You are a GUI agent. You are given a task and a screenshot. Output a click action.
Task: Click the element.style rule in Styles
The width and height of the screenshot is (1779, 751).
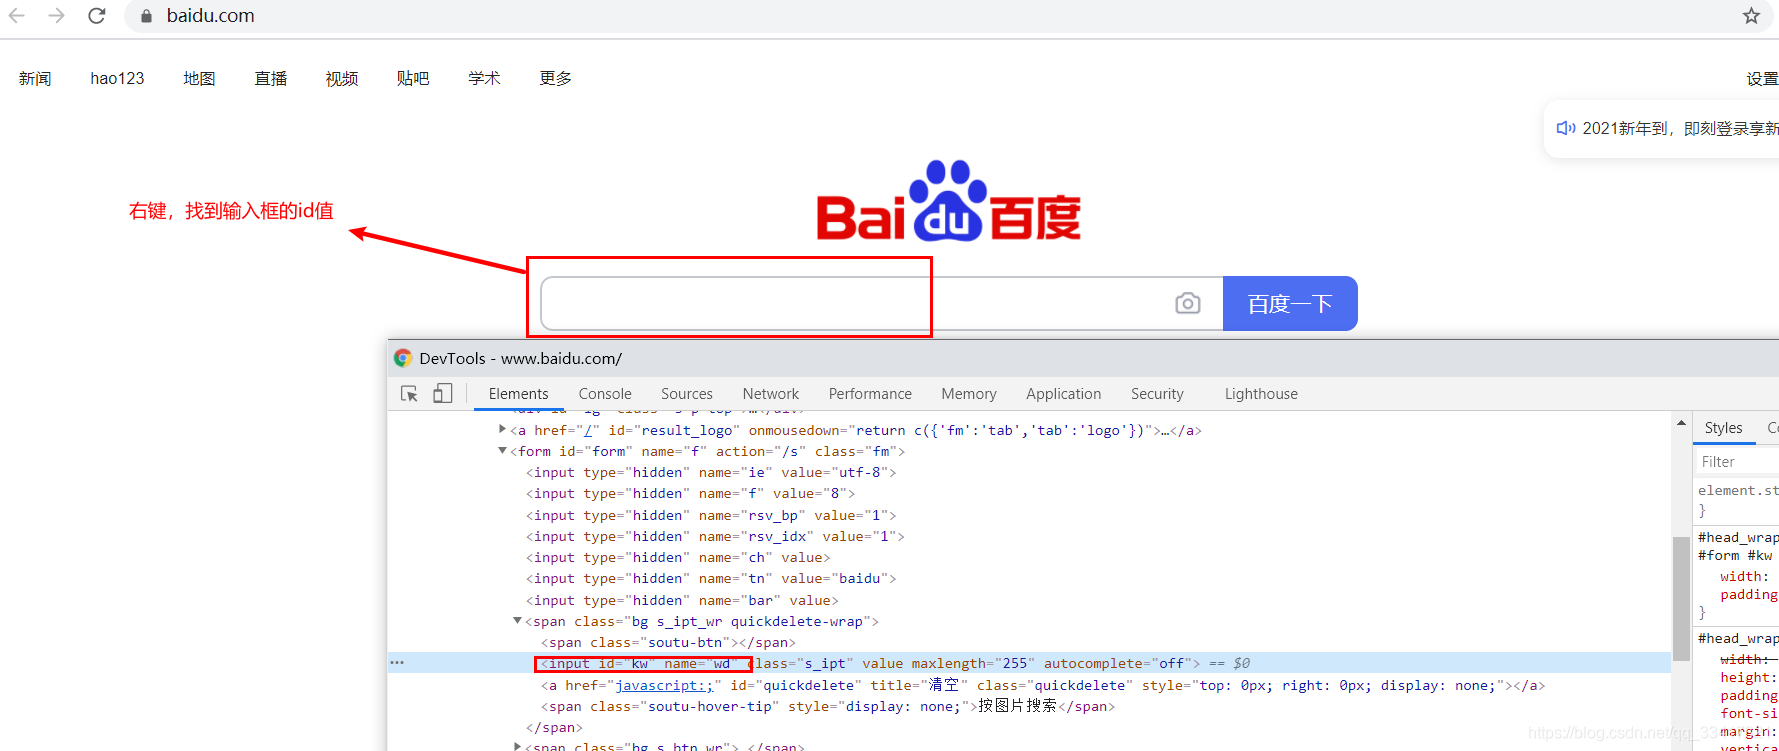(1738, 490)
